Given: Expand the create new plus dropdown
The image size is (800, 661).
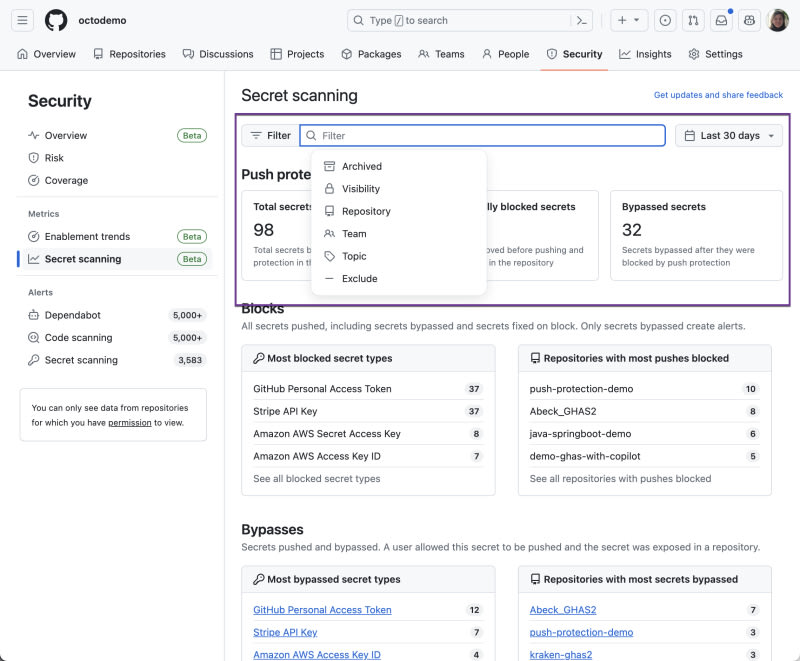Looking at the screenshot, I should (629, 20).
